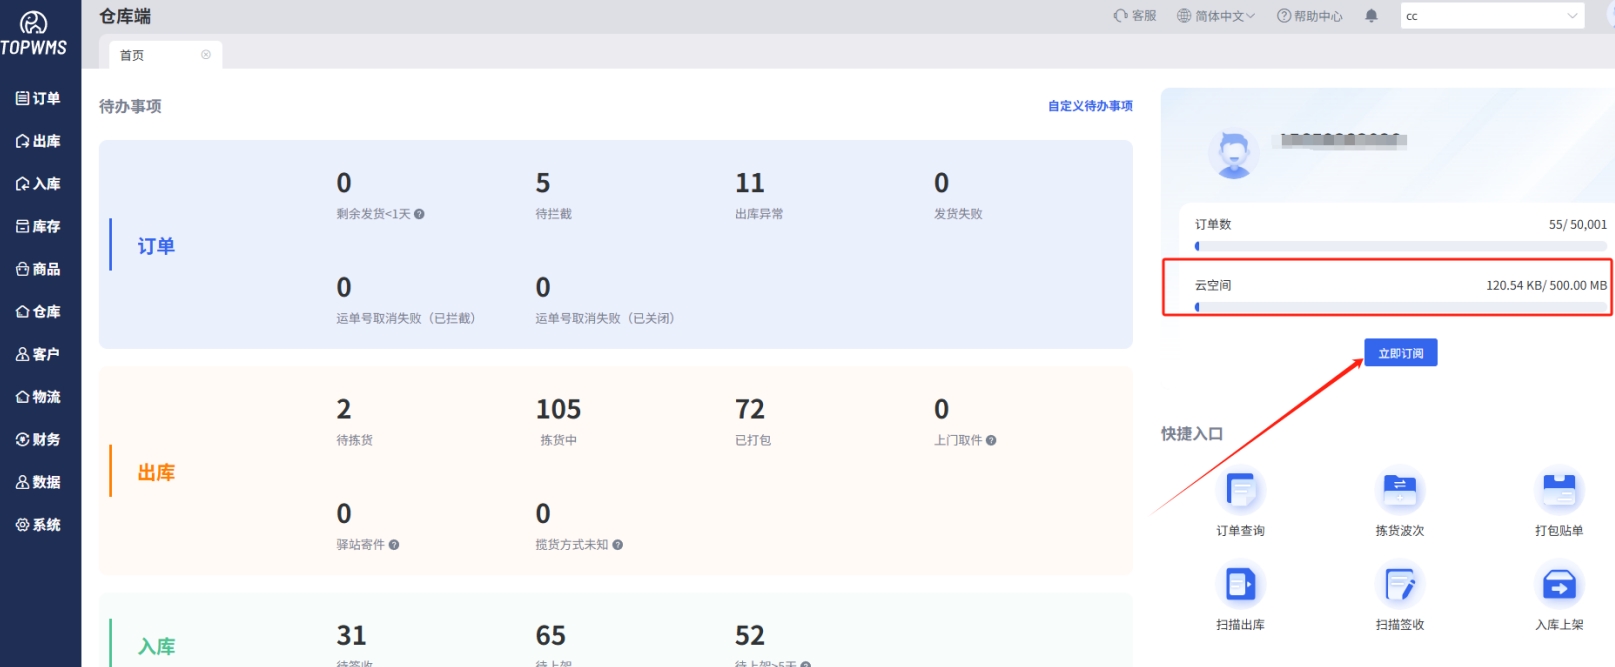Open the notification bell
1615x667 pixels.
pyautogui.click(x=1372, y=16)
